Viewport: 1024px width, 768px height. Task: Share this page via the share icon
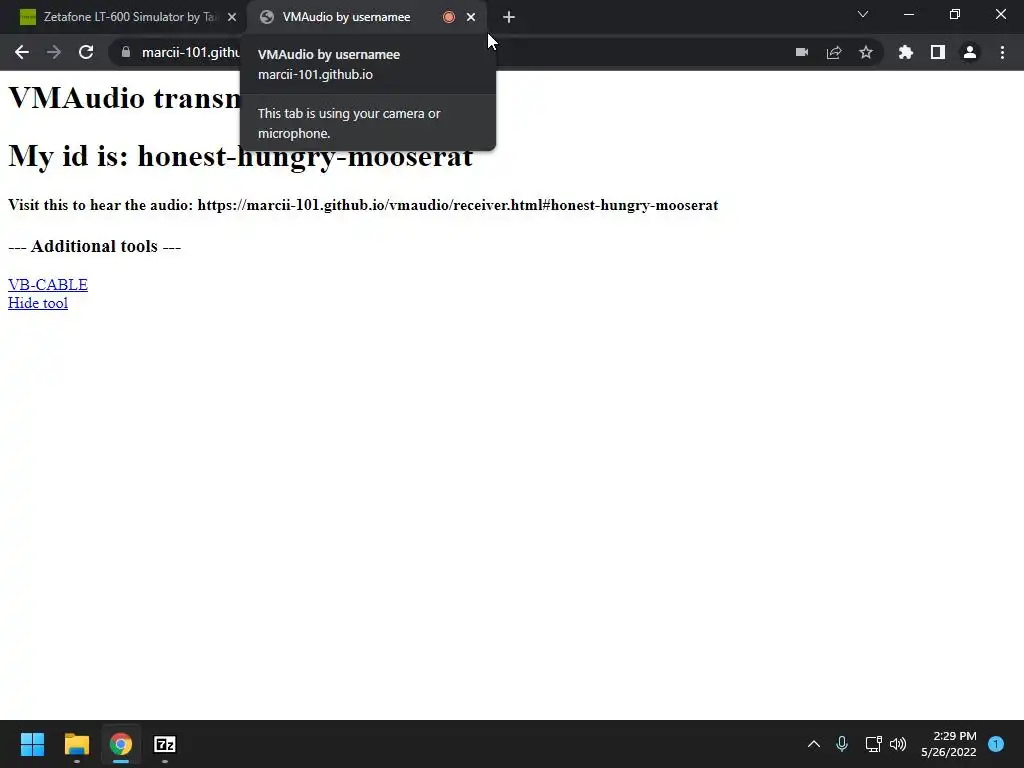(834, 52)
